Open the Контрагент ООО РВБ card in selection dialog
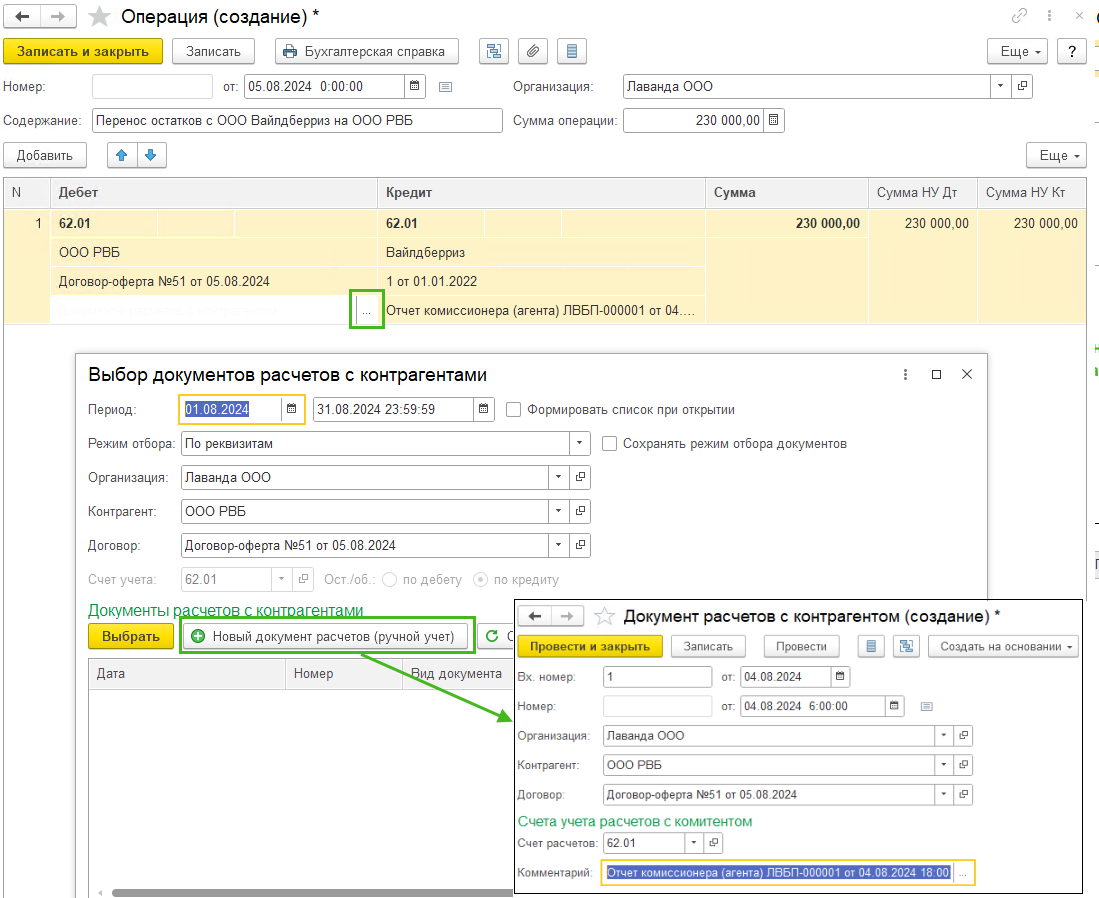 (580, 511)
